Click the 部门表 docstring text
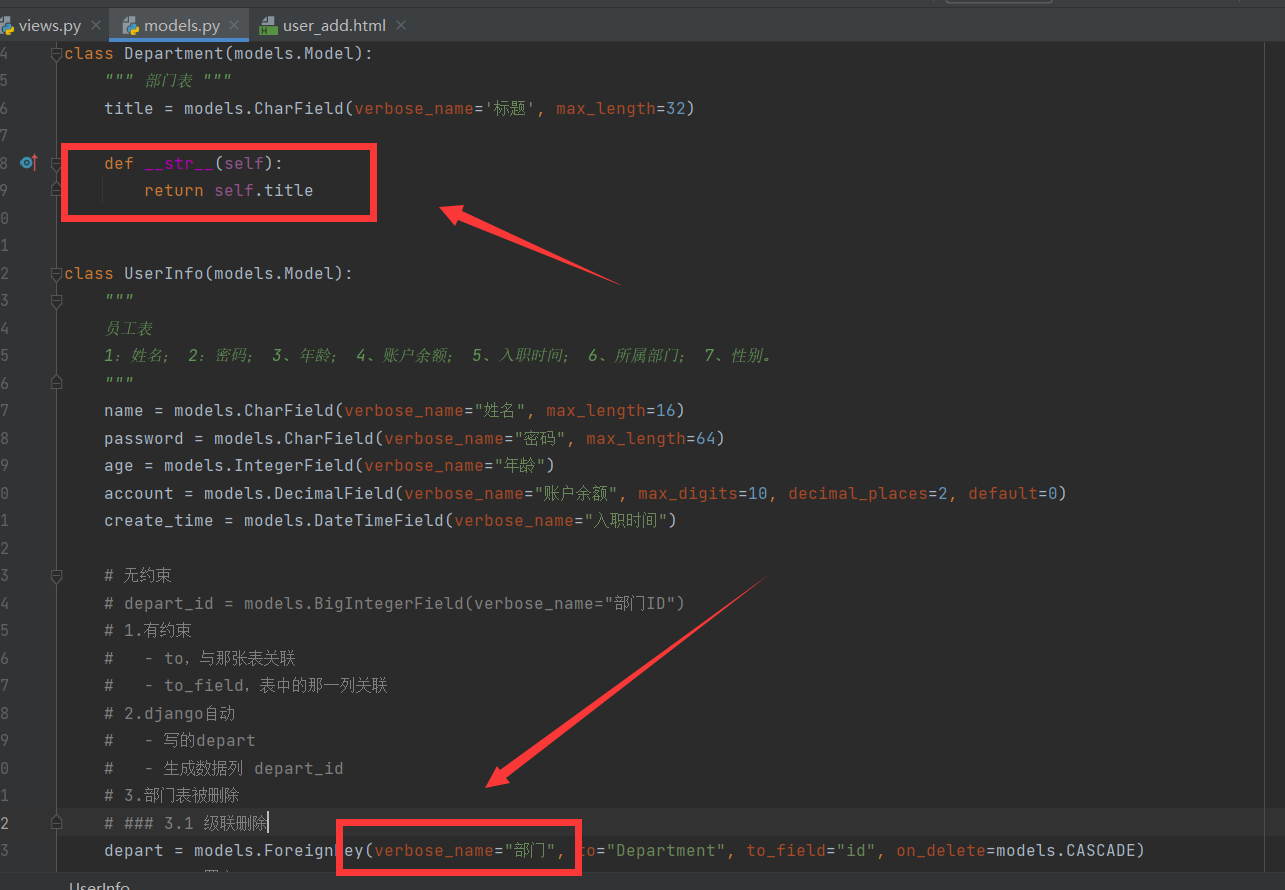 (x=168, y=81)
